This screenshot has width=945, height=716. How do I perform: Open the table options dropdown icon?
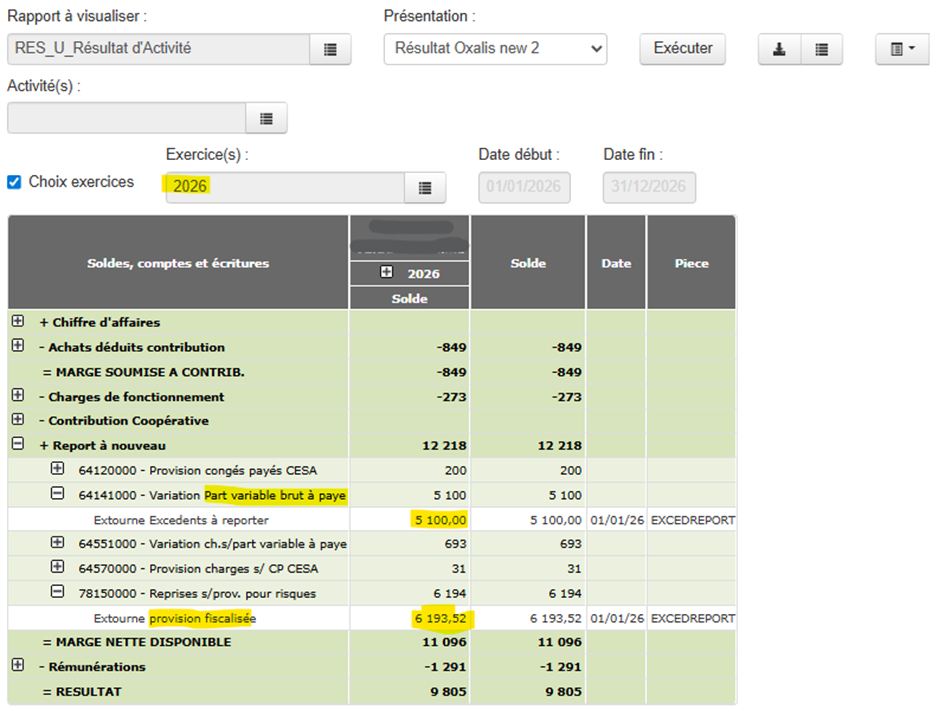tap(902, 48)
